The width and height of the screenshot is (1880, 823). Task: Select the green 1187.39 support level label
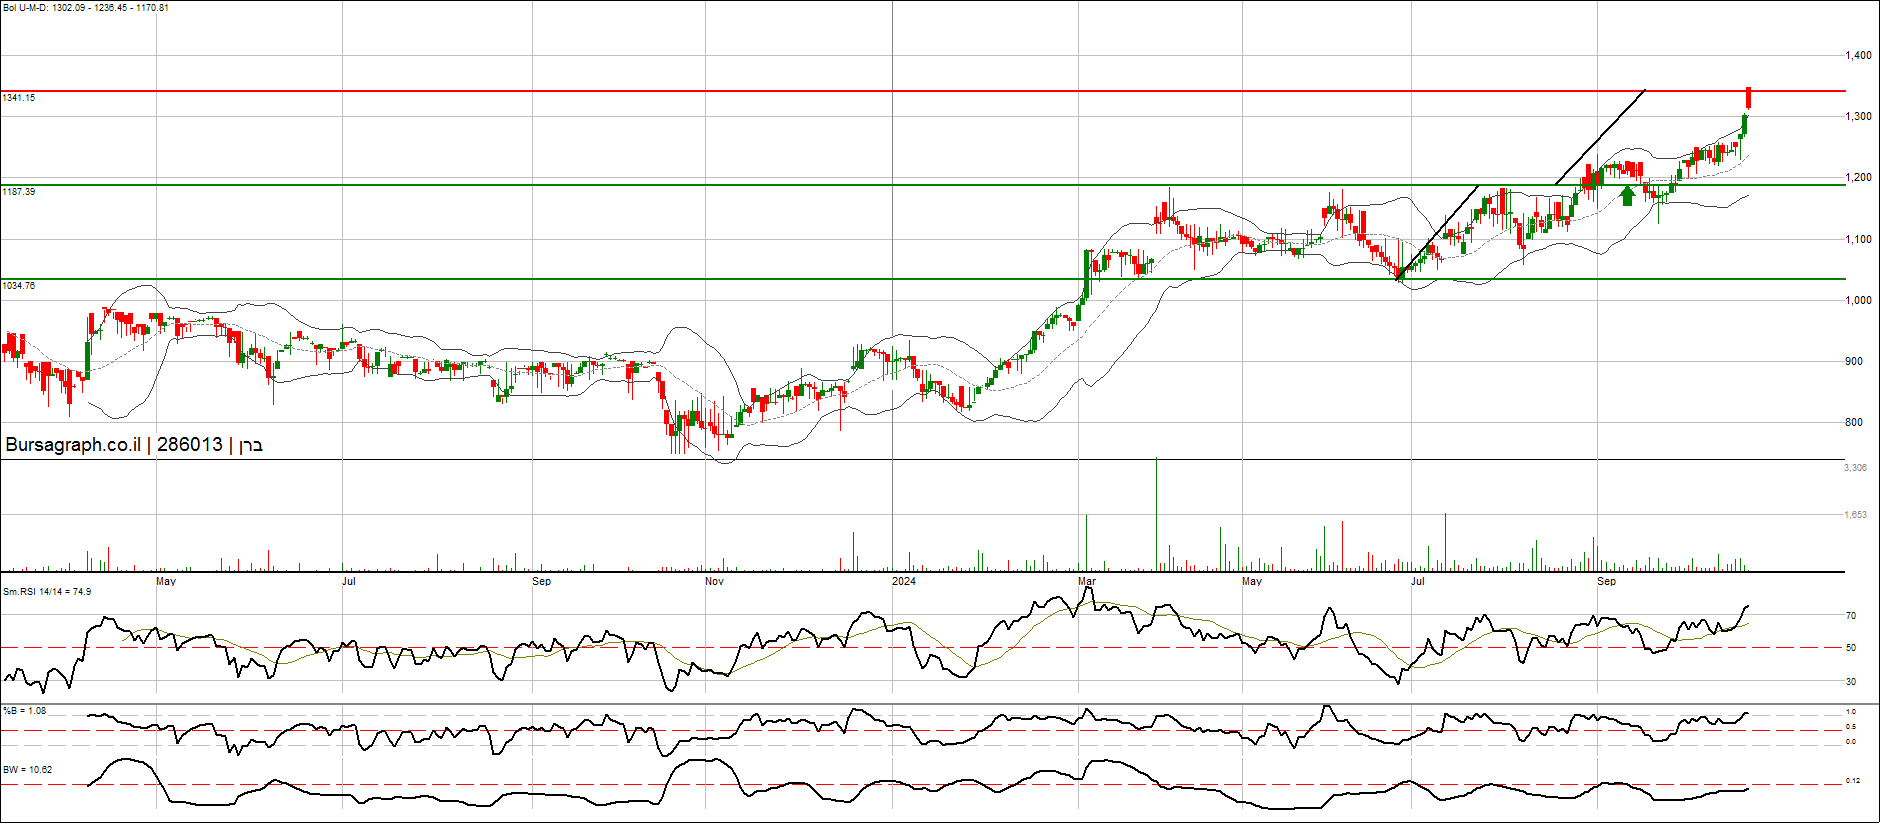[x=19, y=191]
